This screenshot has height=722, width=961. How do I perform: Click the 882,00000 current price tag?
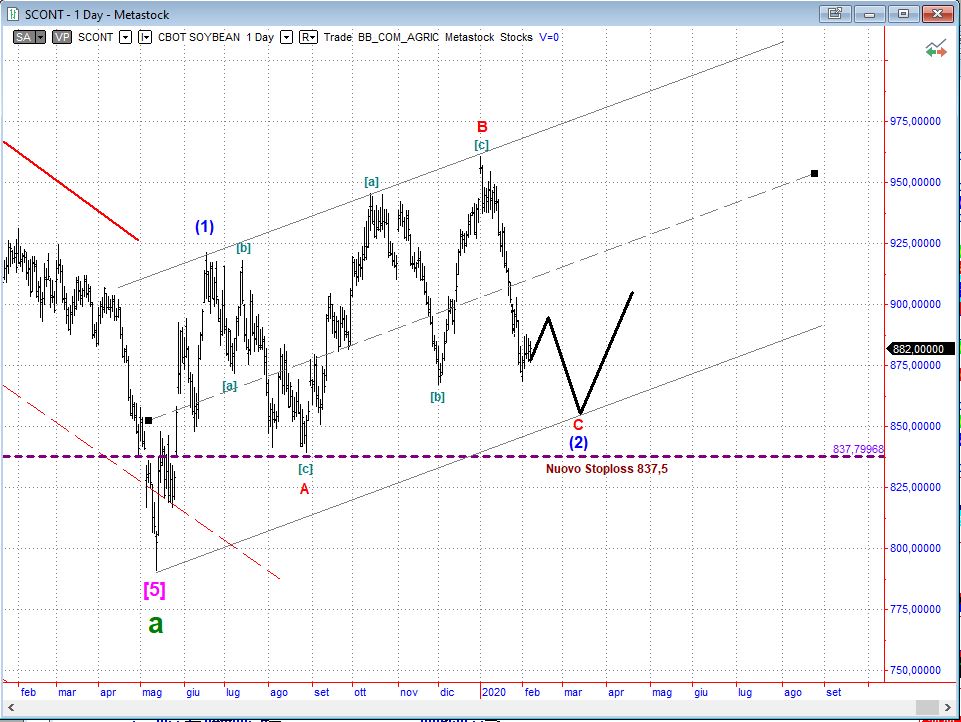coord(920,349)
